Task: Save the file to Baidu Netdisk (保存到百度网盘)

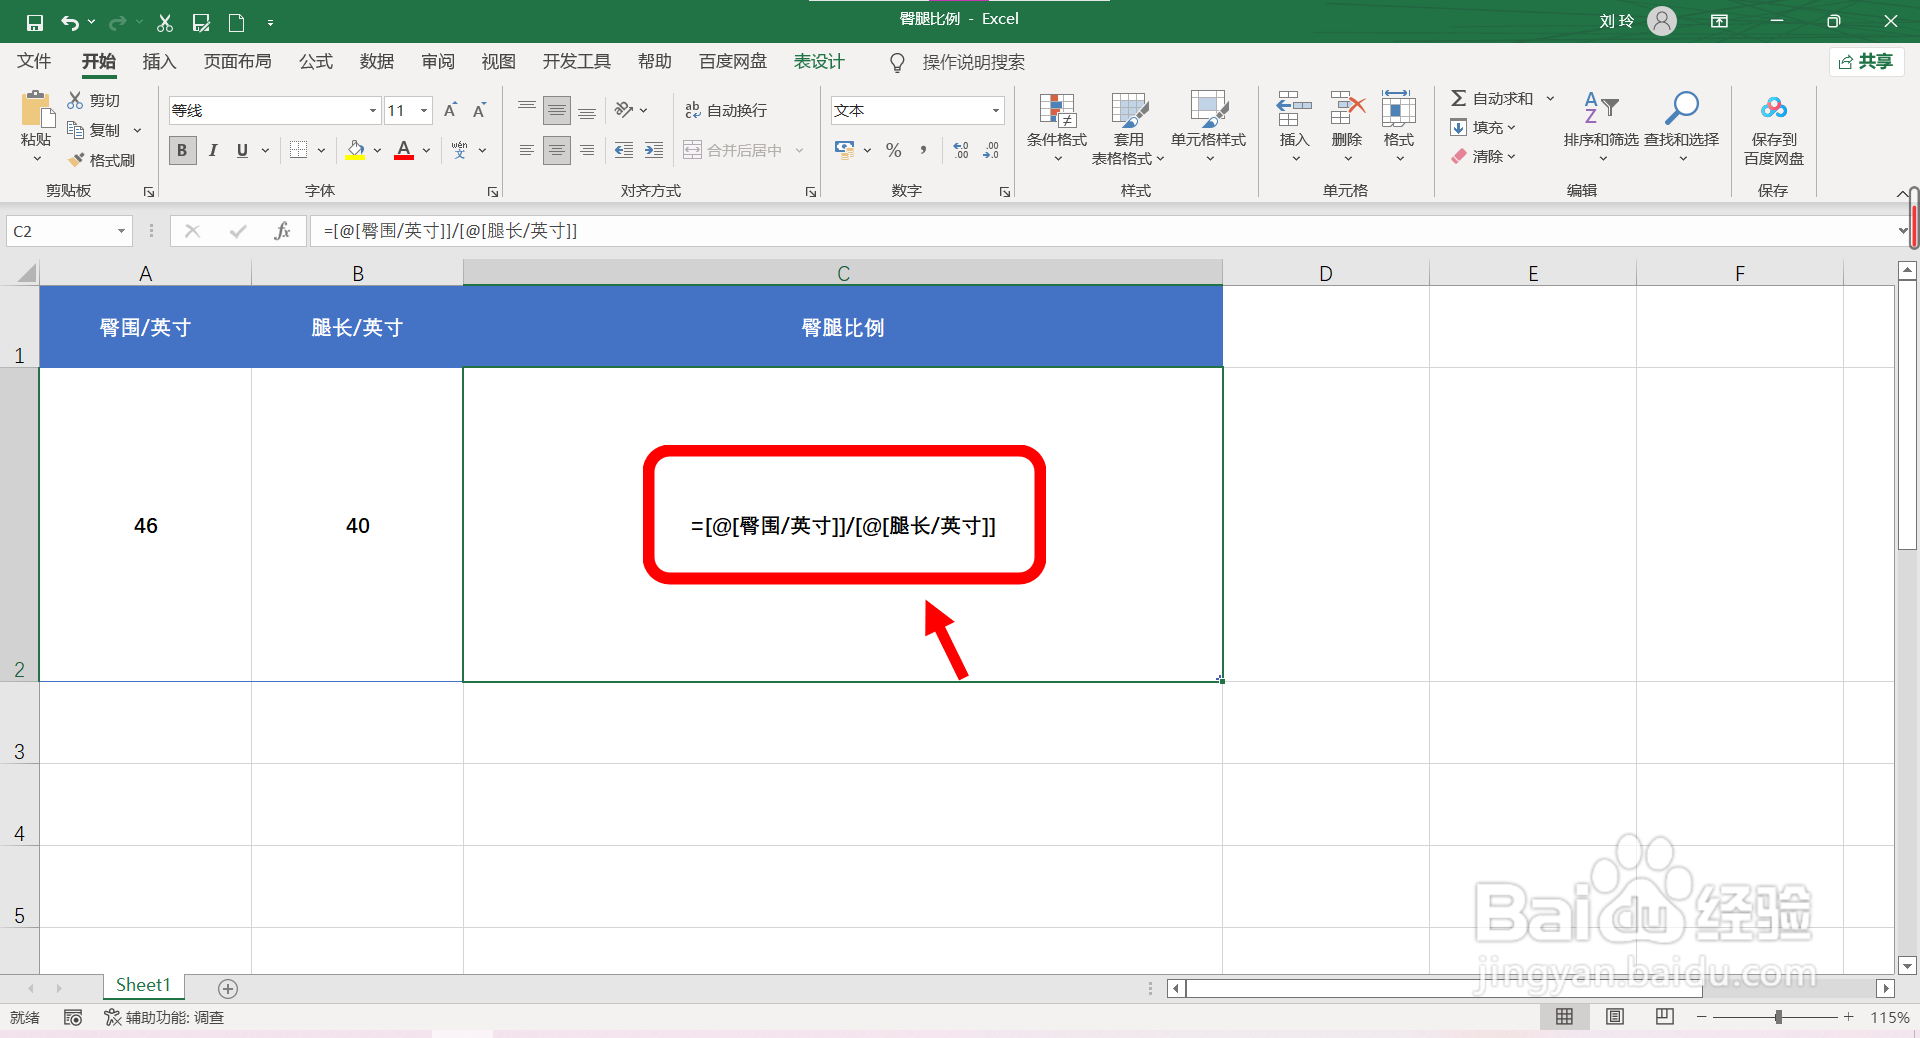Action: [x=1772, y=128]
